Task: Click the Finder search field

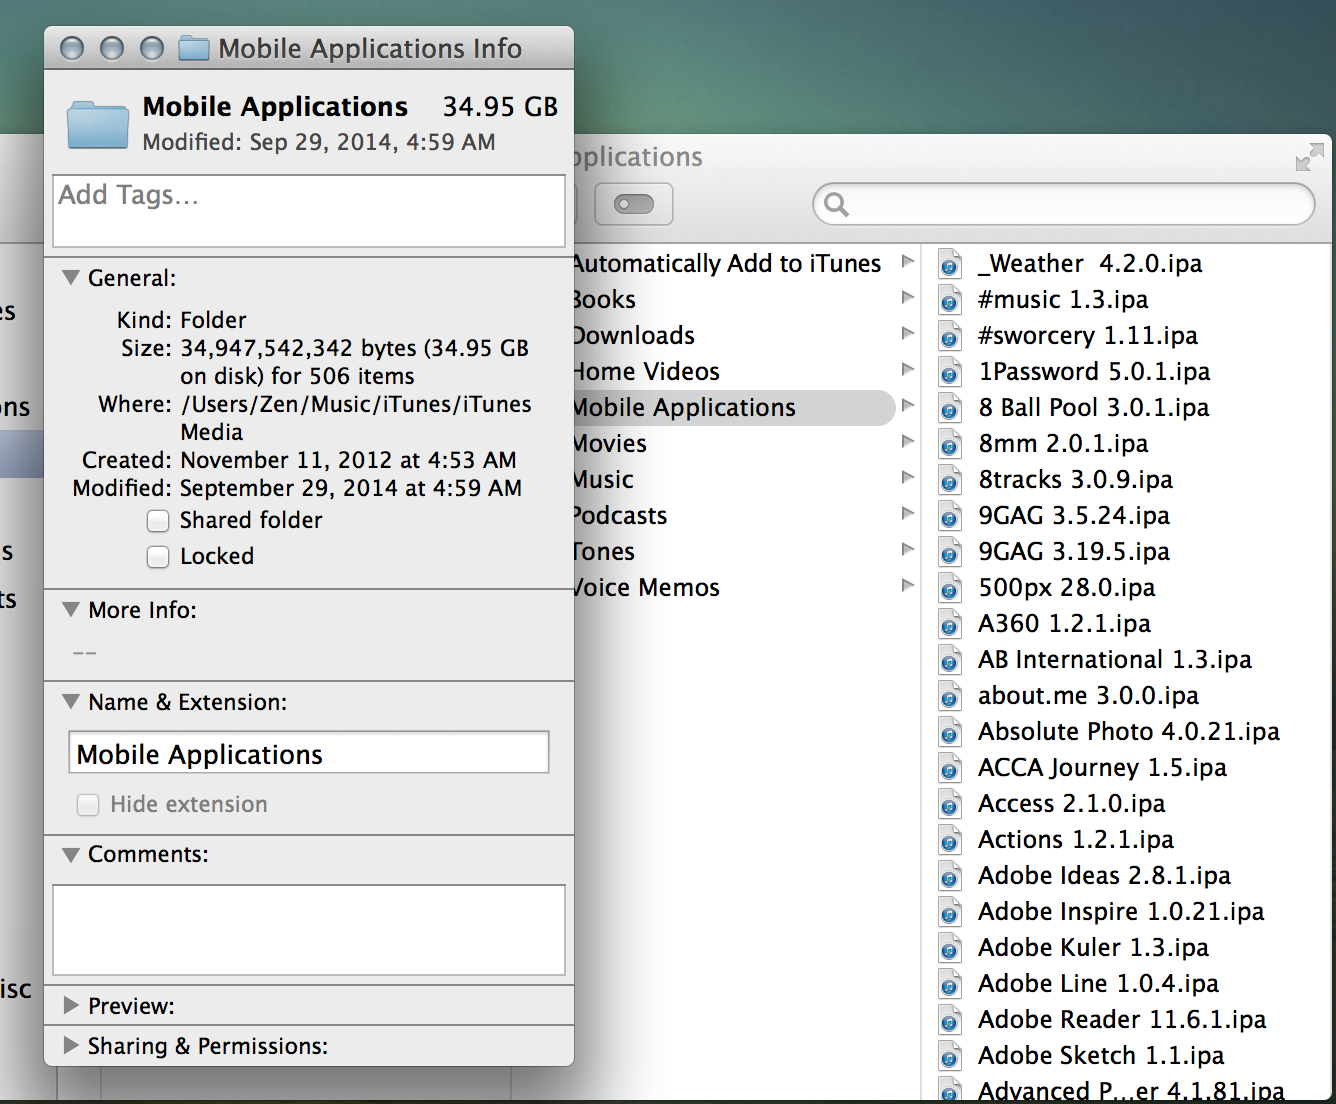Action: (x=1064, y=205)
